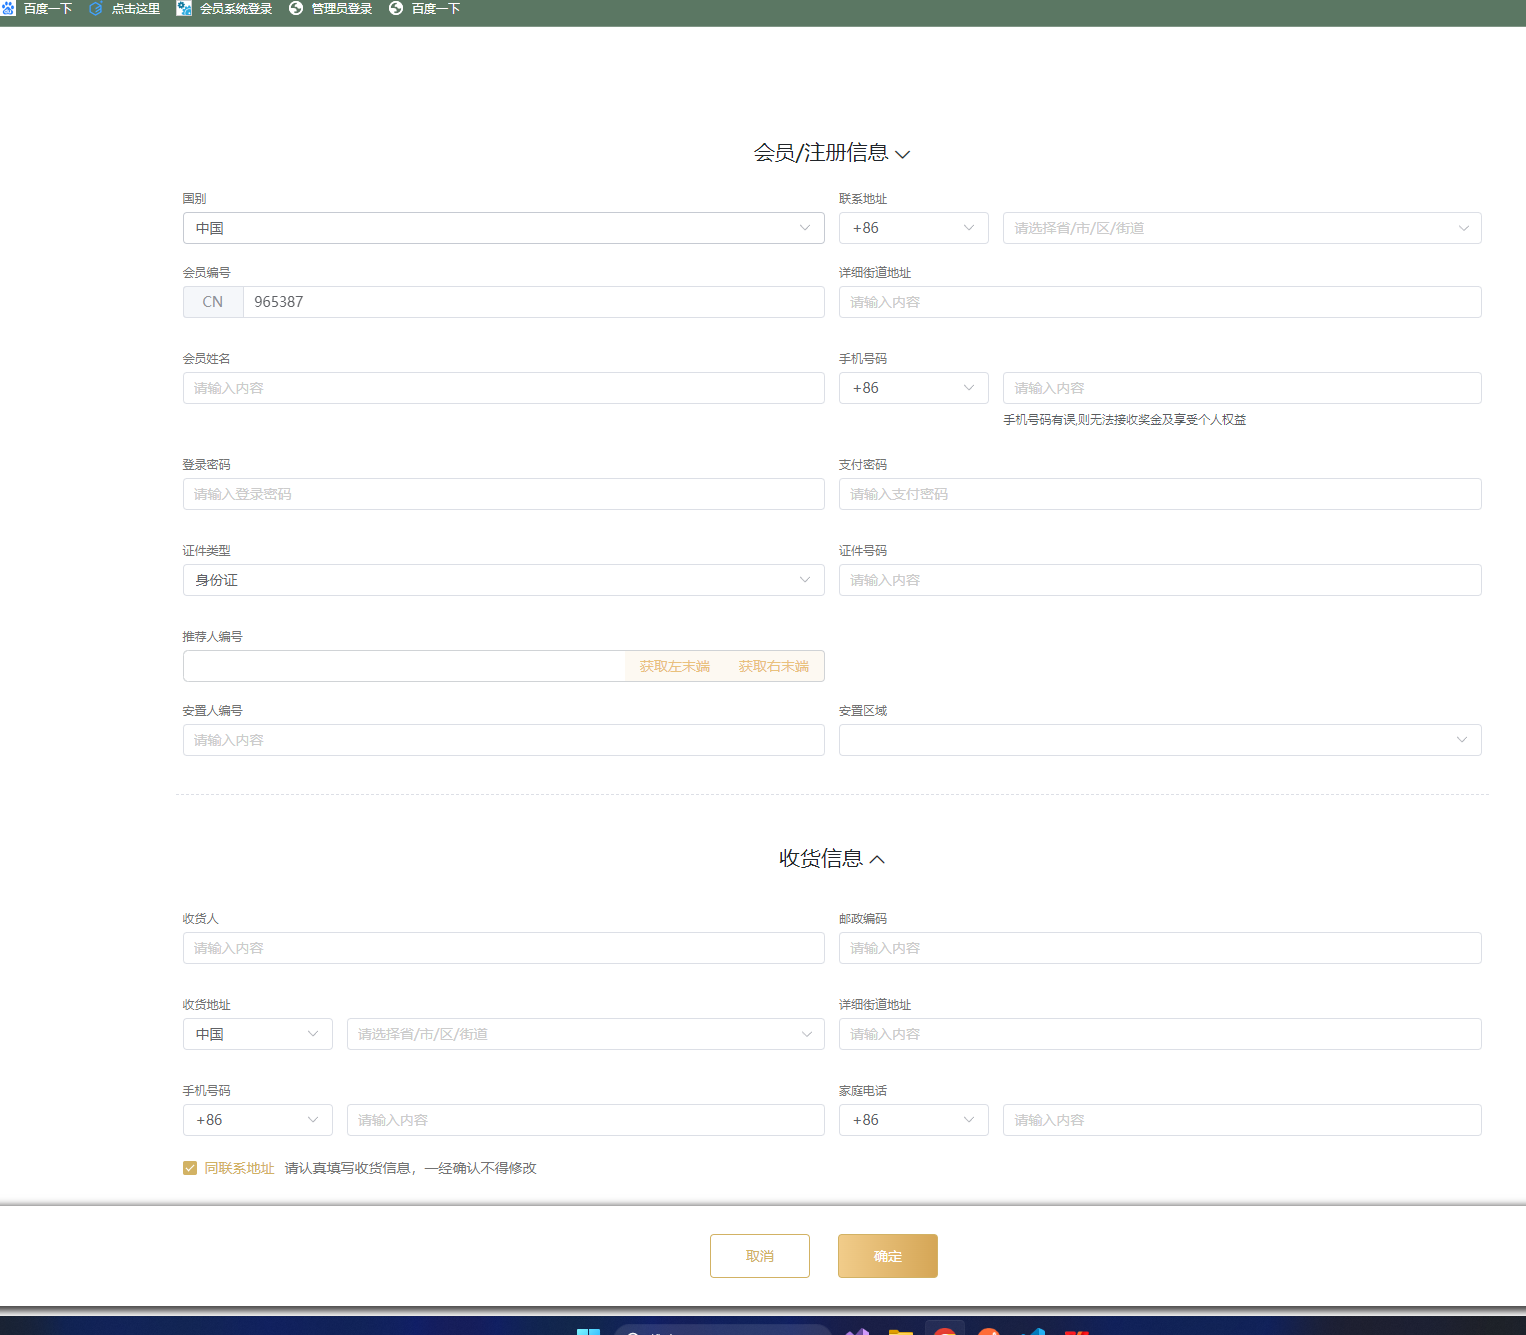Click the 确定 confirm button

pos(888,1256)
